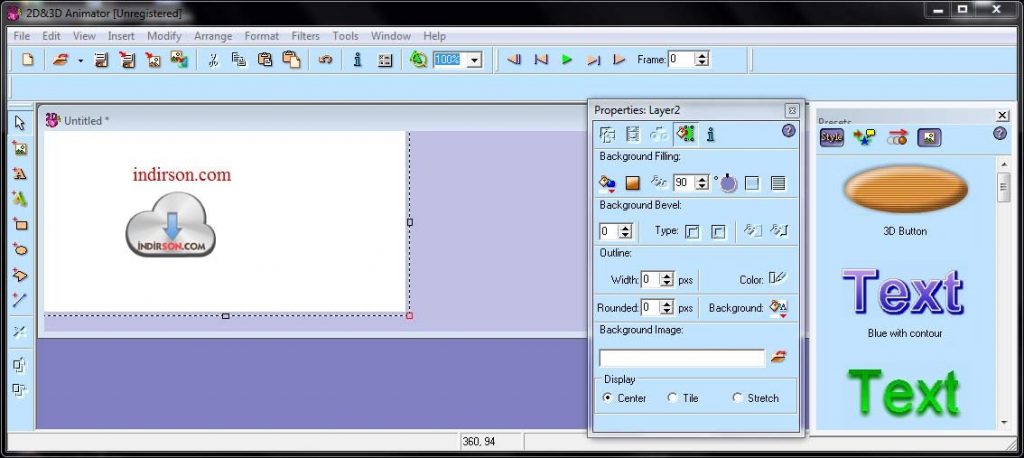Open the Window menu
The height and width of the screenshot is (458, 1024).
pyautogui.click(x=391, y=36)
